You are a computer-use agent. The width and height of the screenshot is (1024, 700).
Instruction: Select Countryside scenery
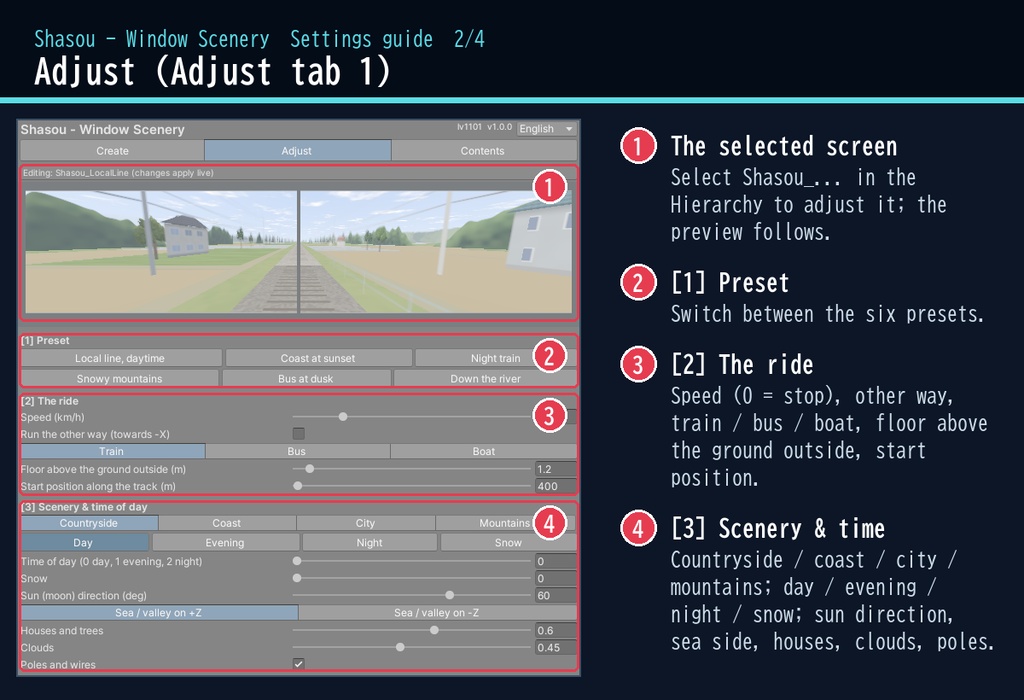pos(89,523)
